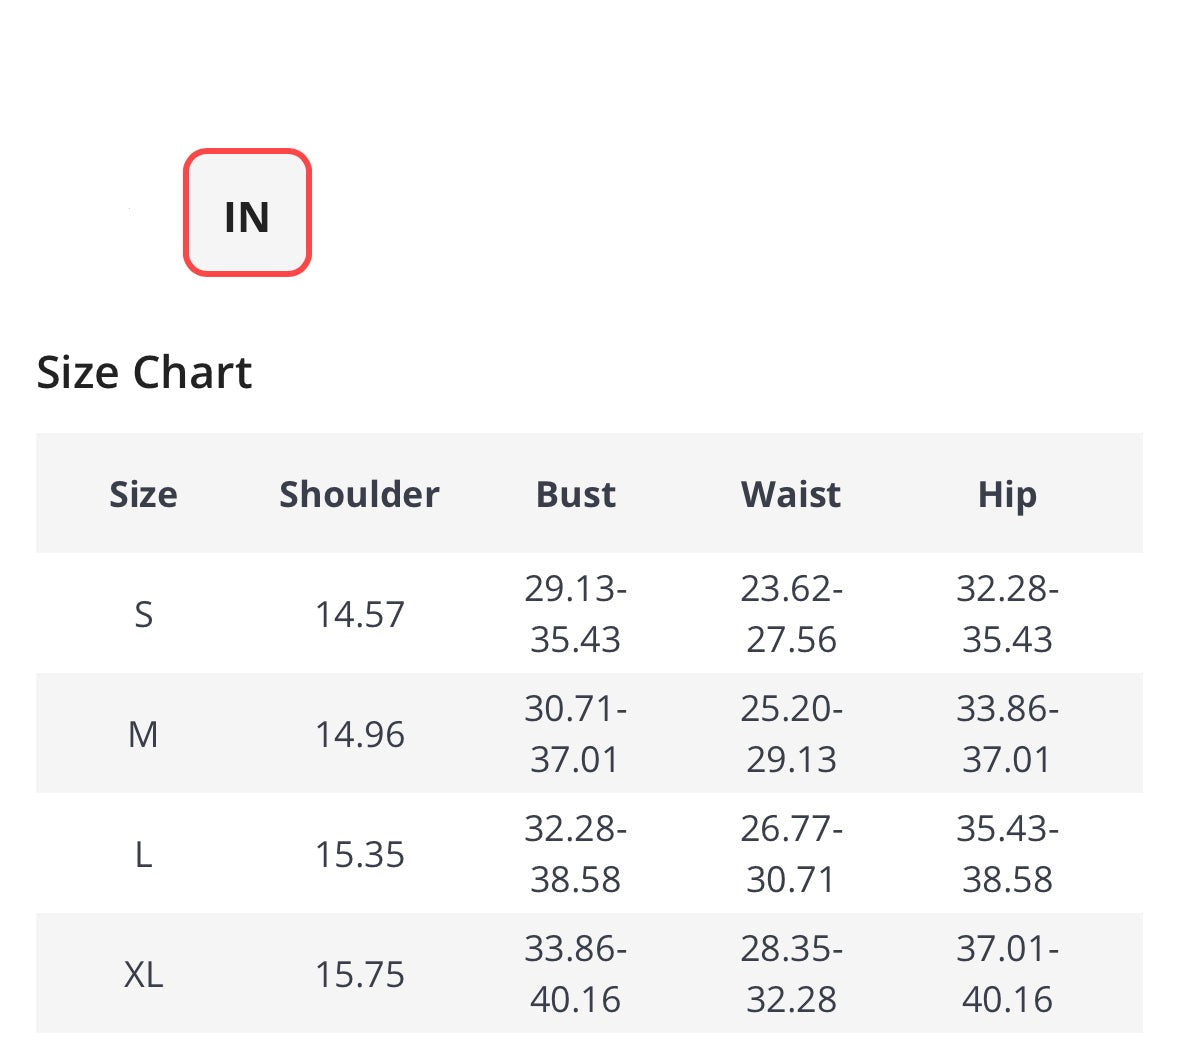Screen dimensions: 1179x1050
Task: Select the M size row label
Action: pyautogui.click(x=143, y=734)
